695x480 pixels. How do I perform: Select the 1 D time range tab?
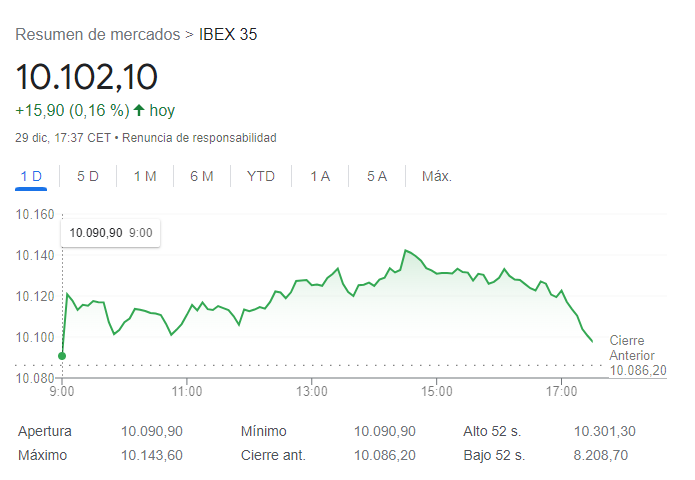coord(31,176)
